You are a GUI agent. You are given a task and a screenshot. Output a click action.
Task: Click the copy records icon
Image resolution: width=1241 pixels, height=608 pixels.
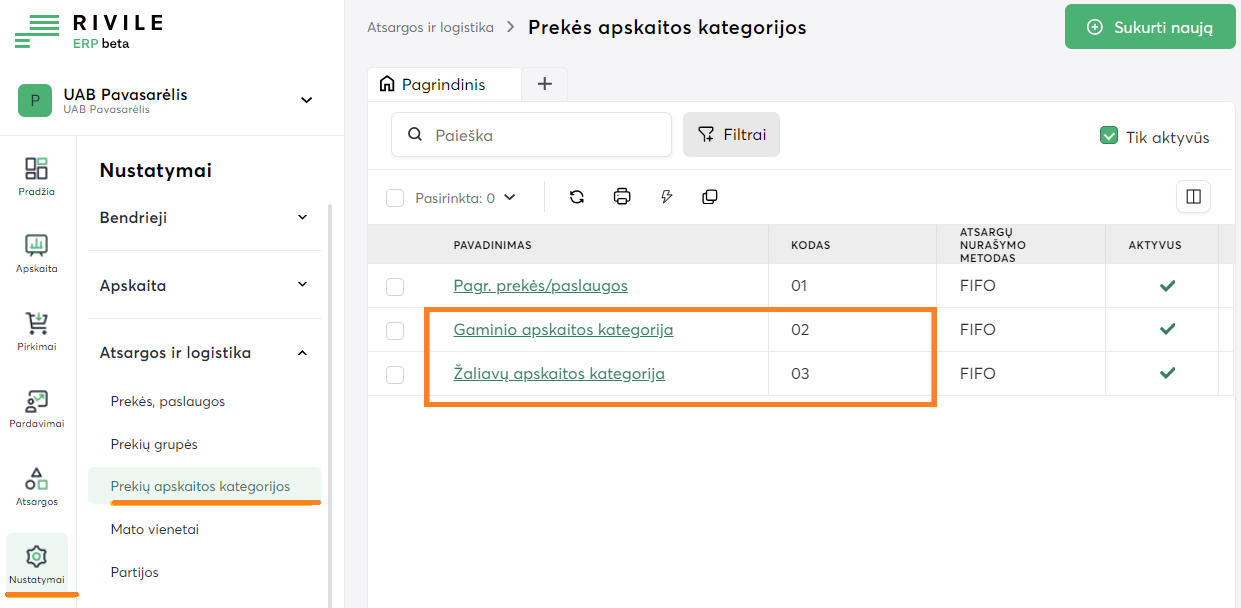tap(710, 197)
